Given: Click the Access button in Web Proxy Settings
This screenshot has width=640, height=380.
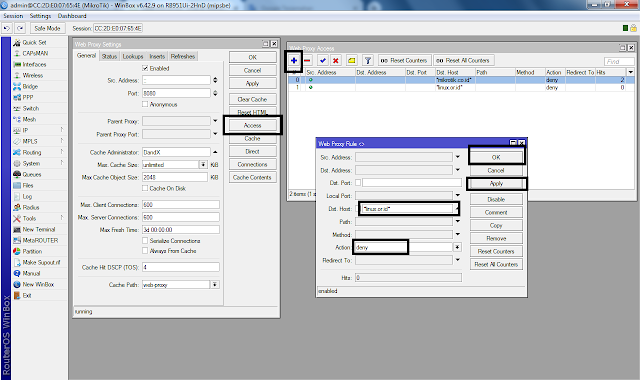Looking at the screenshot, I should [x=252, y=125].
